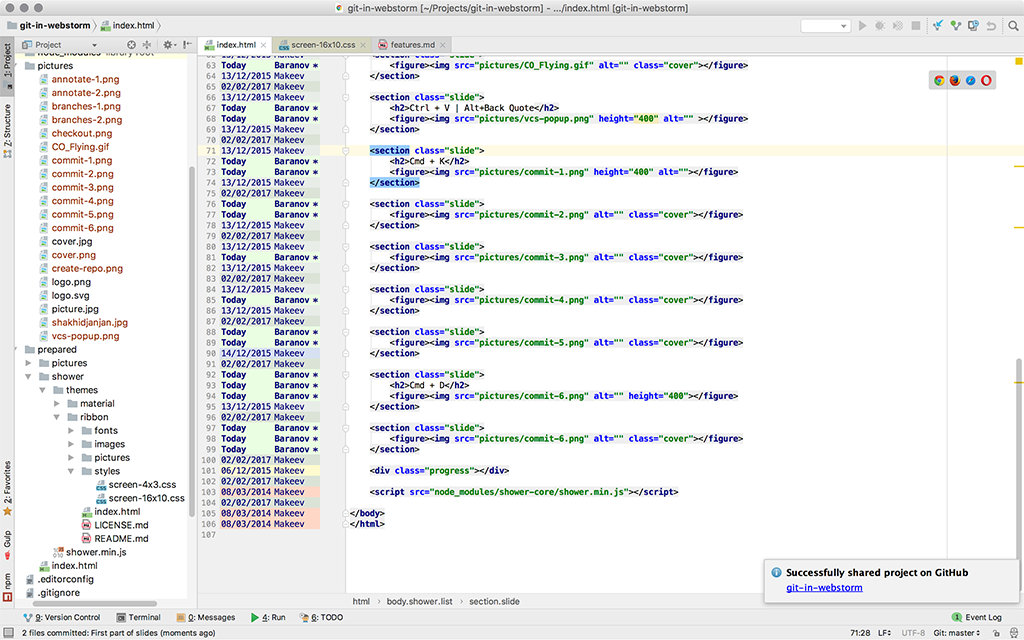Expand the fonts folder
Image resolution: width=1024 pixels, height=640 pixels.
coord(71,430)
